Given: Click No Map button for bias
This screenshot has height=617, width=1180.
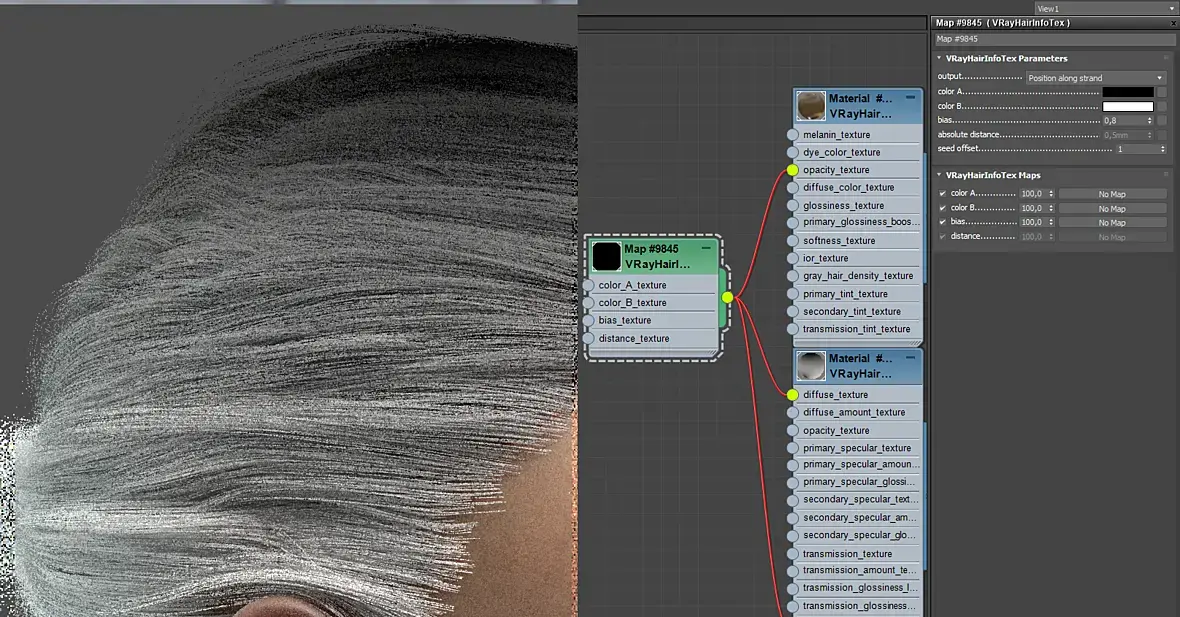Looking at the screenshot, I should point(1112,223).
